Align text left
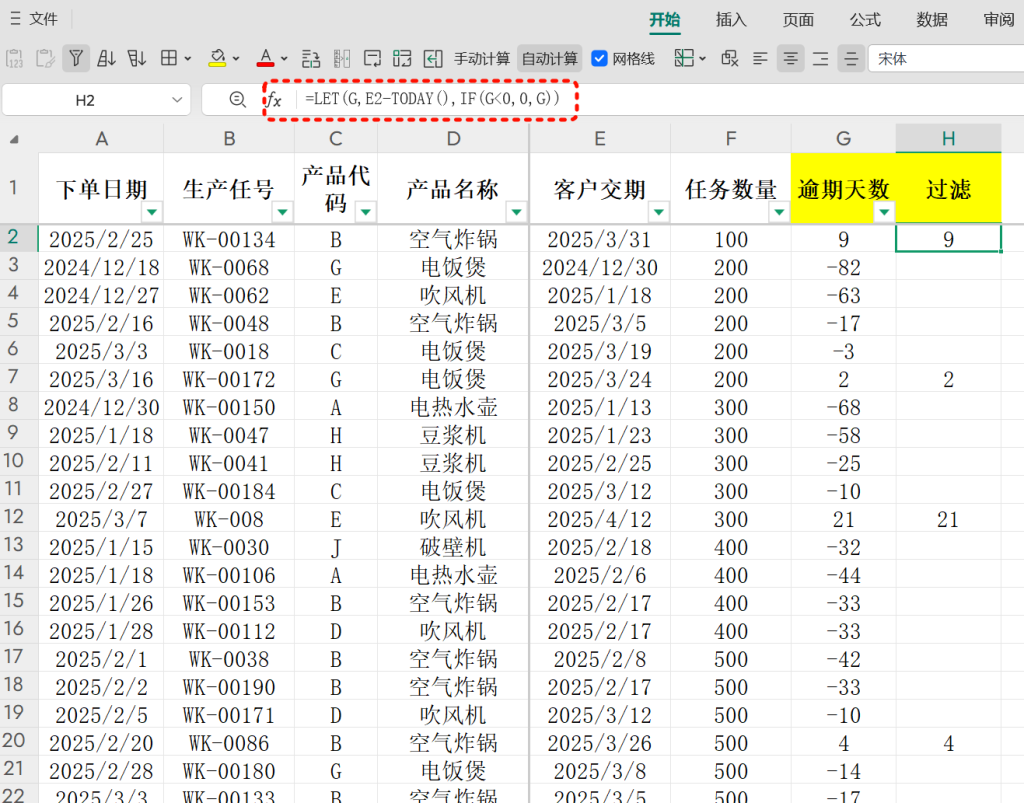 pyautogui.click(x=760, y=59)
